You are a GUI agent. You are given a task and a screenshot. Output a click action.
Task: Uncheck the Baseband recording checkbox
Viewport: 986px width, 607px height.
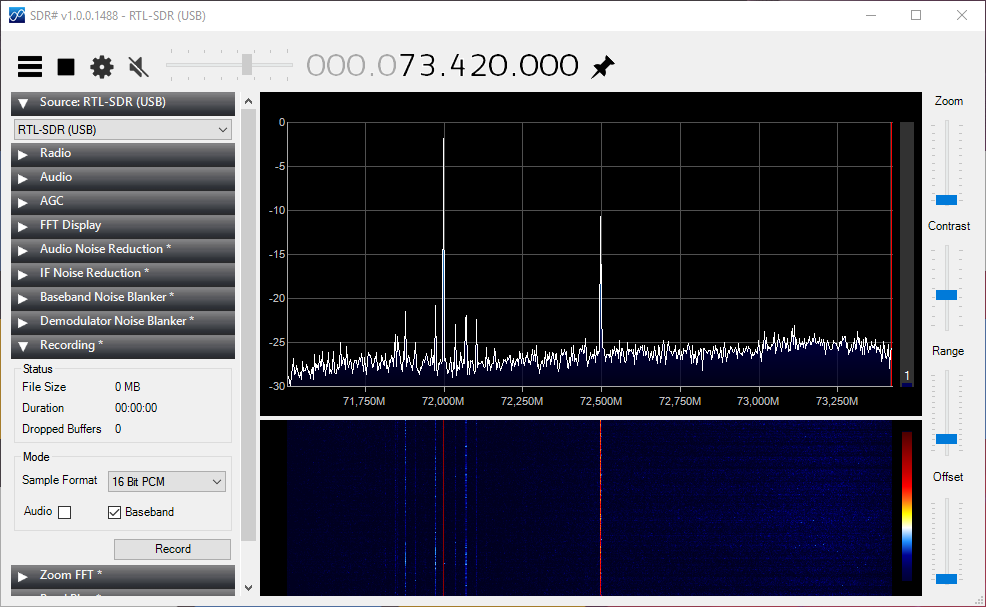(x=115, y=512)
